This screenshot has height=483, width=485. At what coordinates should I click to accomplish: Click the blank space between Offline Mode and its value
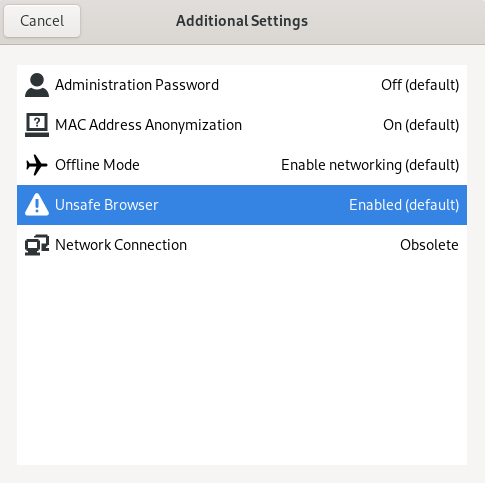tap(210, 165)
